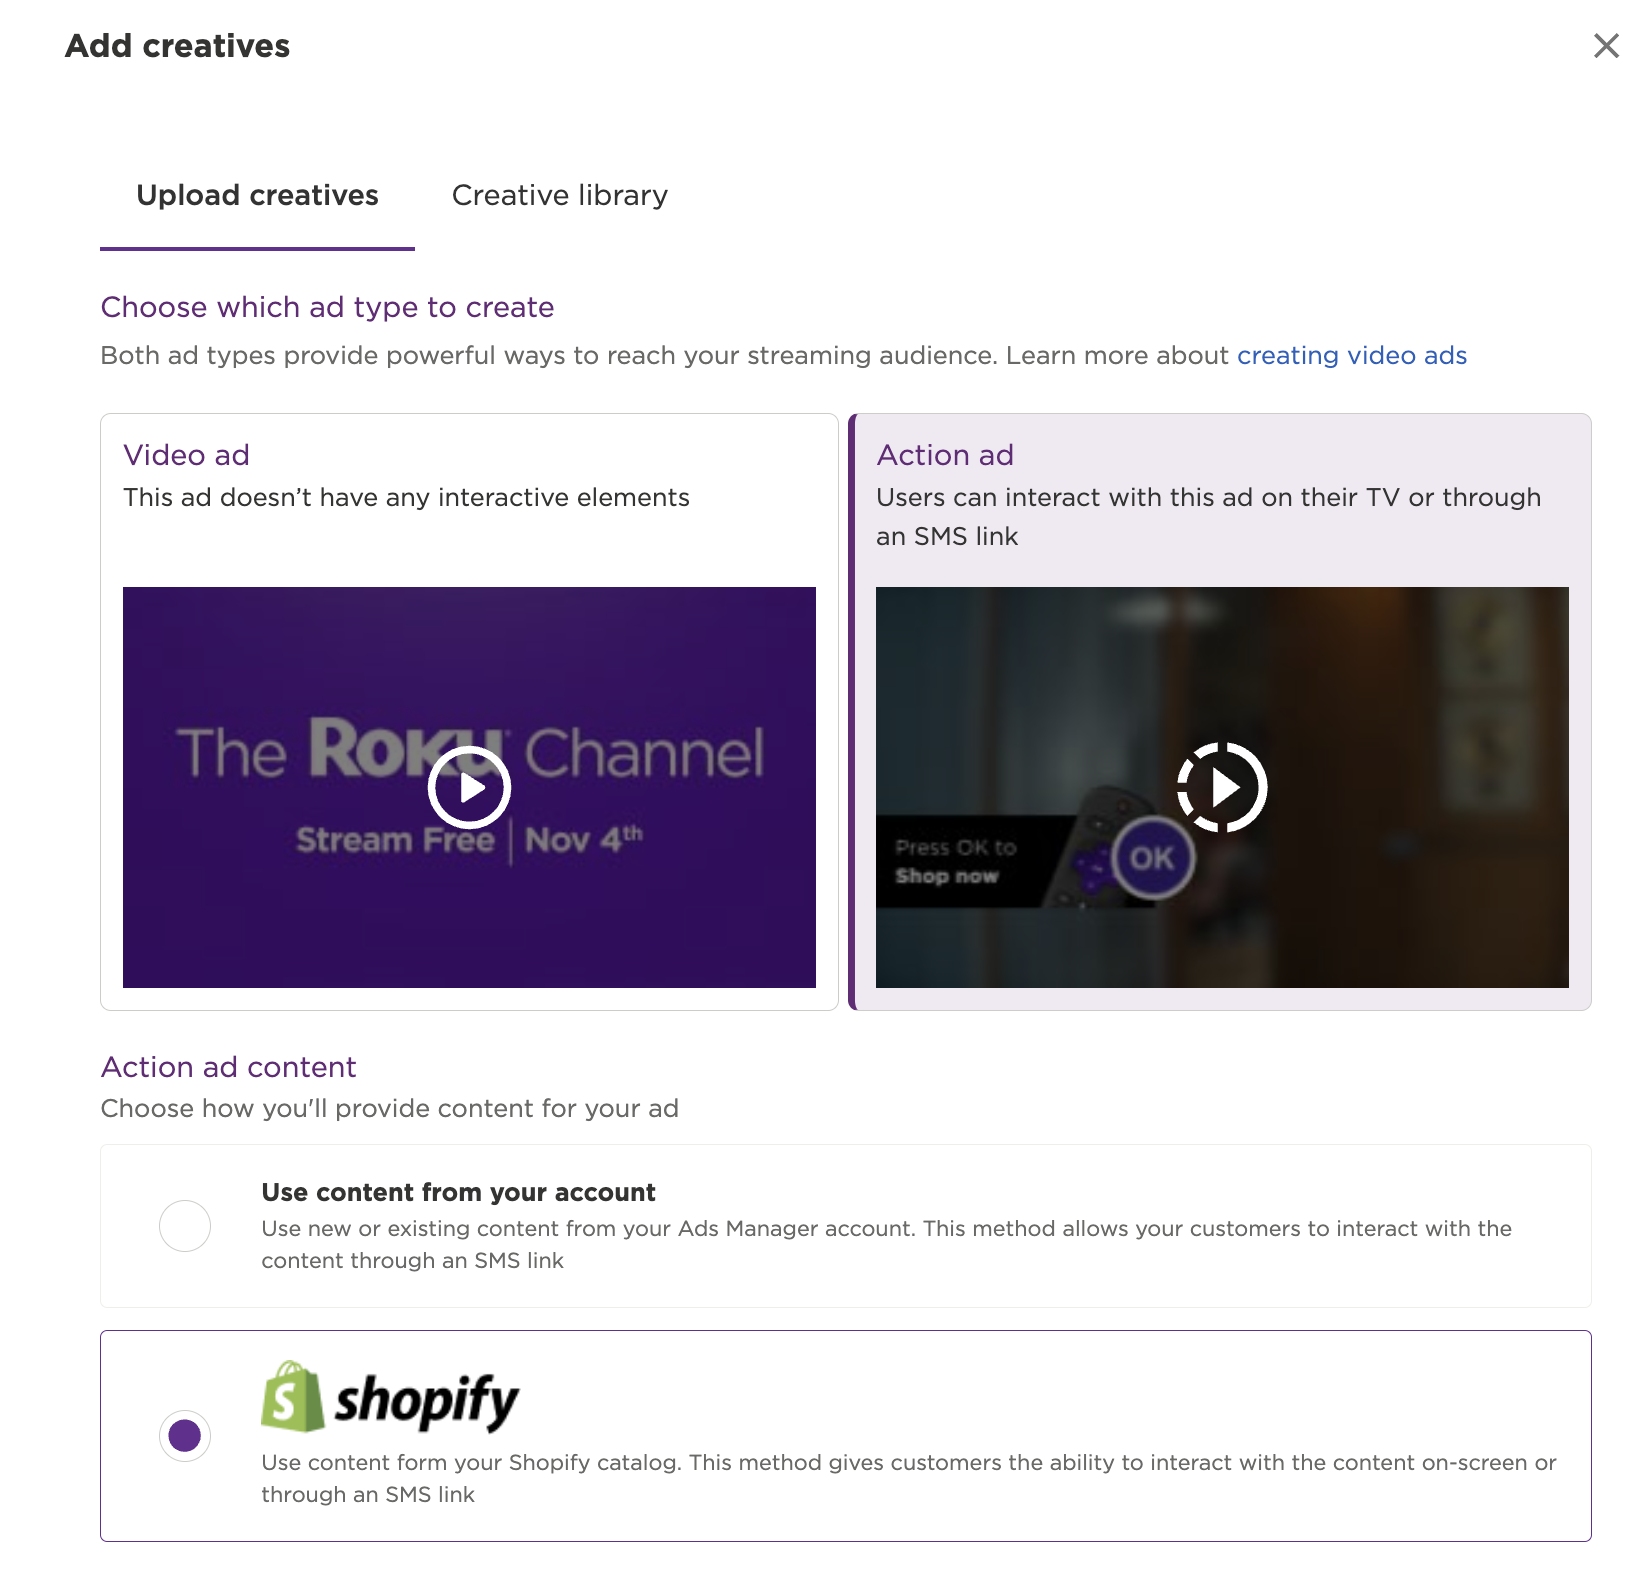
Task: Click the Action ad content section heading
Action: coord(228,1068)
